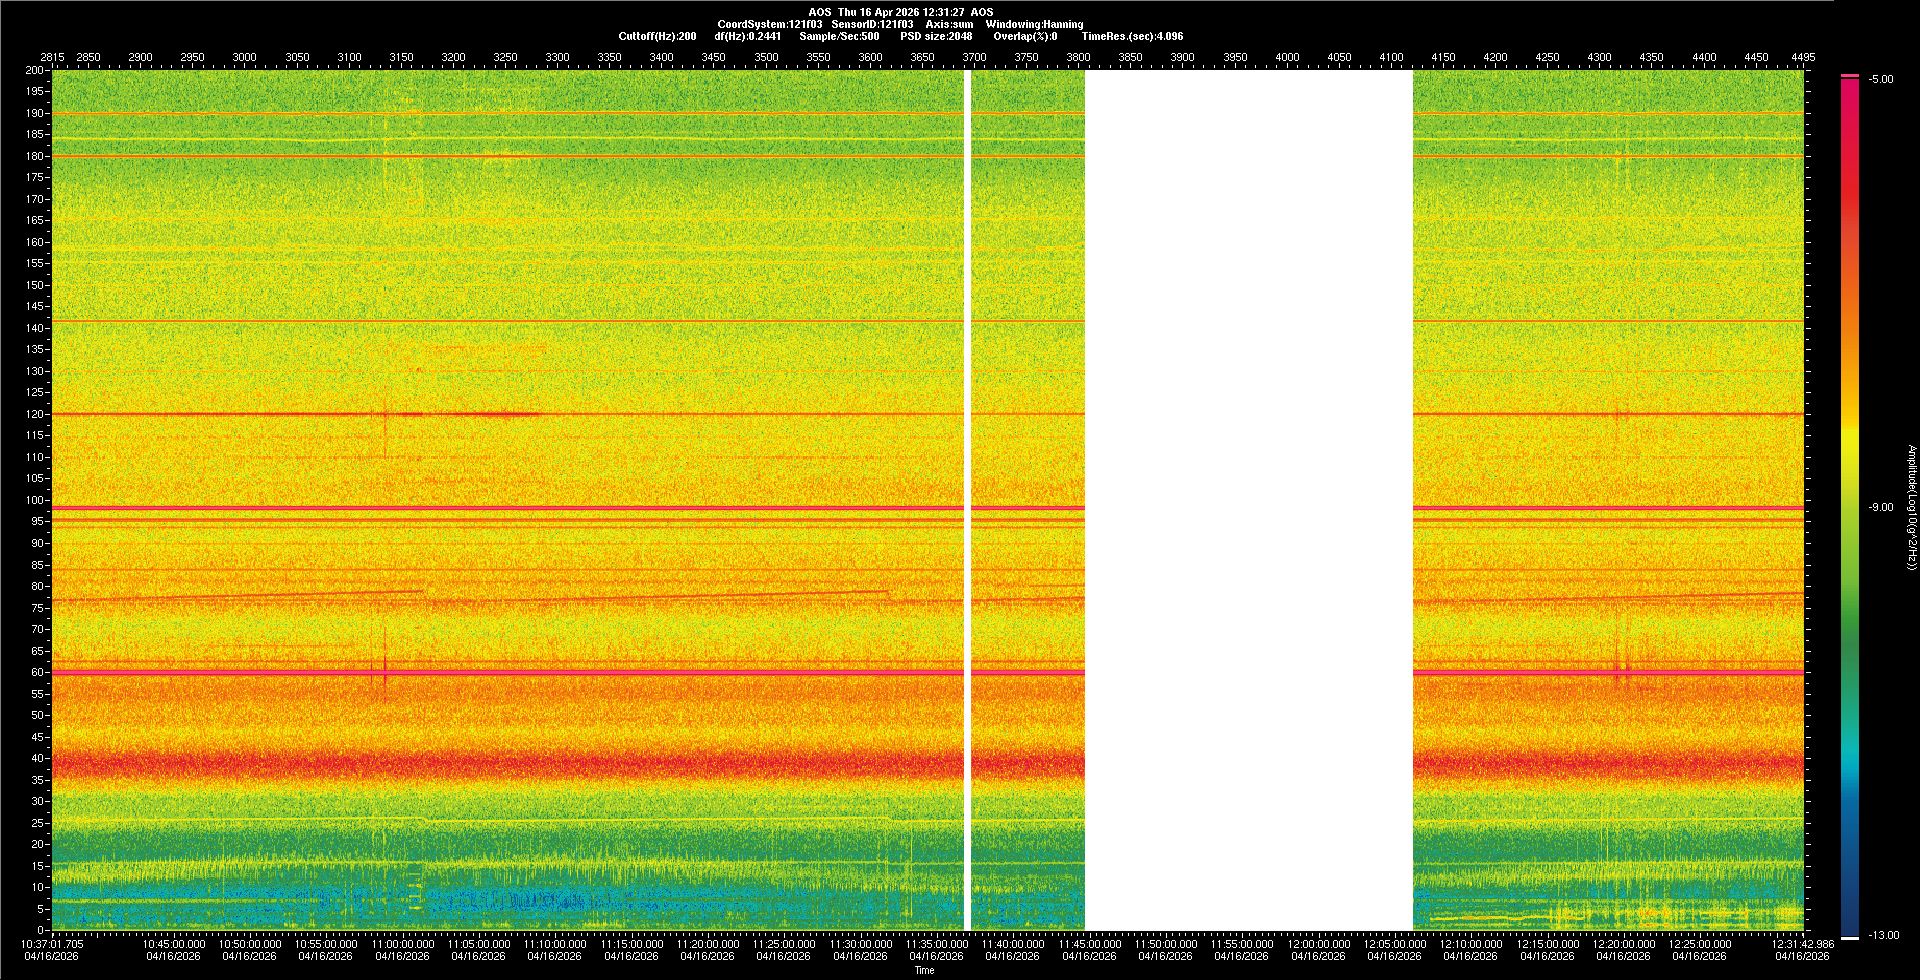Click the TimeRes.(sec):4.096 header text
The width and height of the screenshot is (1920, 980).
[1132, 37]
